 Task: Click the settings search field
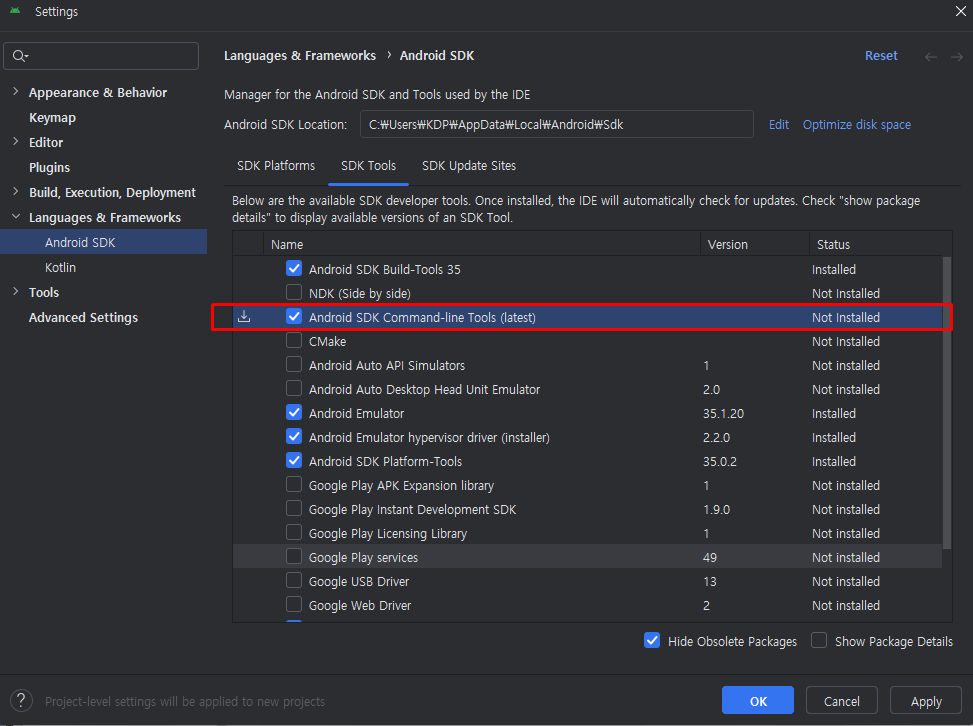[x=101, y=56]
